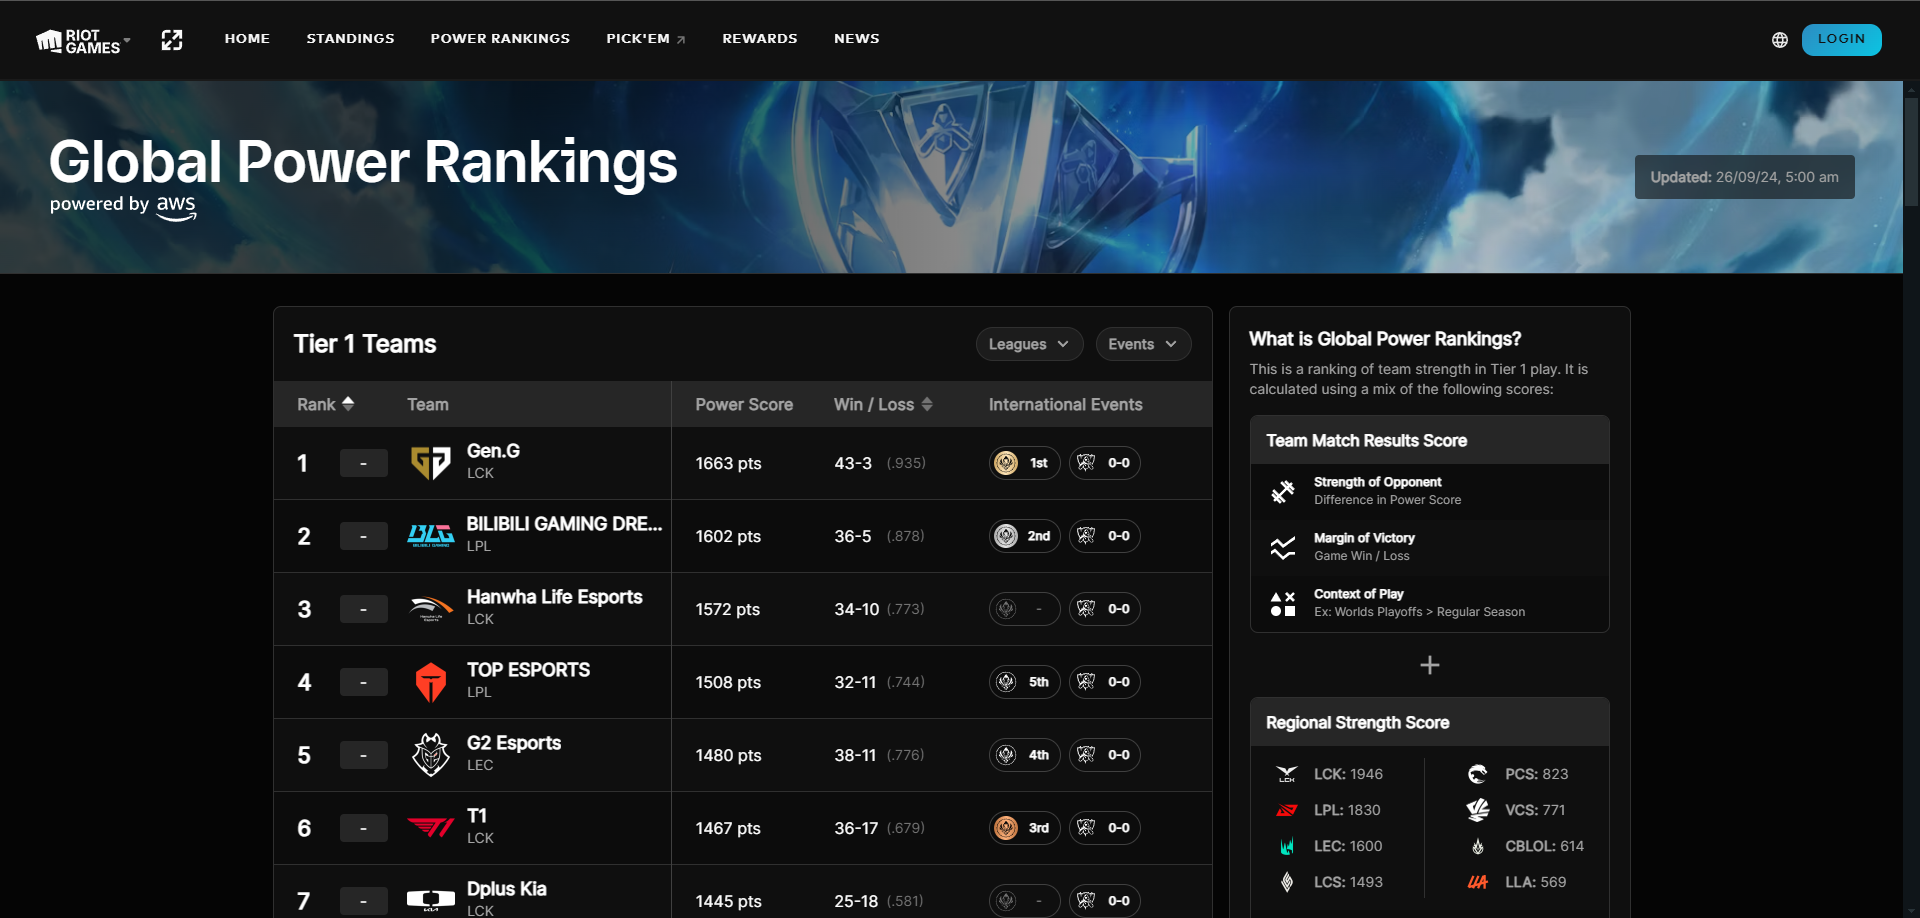Open the NEWS nav item
The height and width of the screenshot is (918, 1920).
[857, 39]
